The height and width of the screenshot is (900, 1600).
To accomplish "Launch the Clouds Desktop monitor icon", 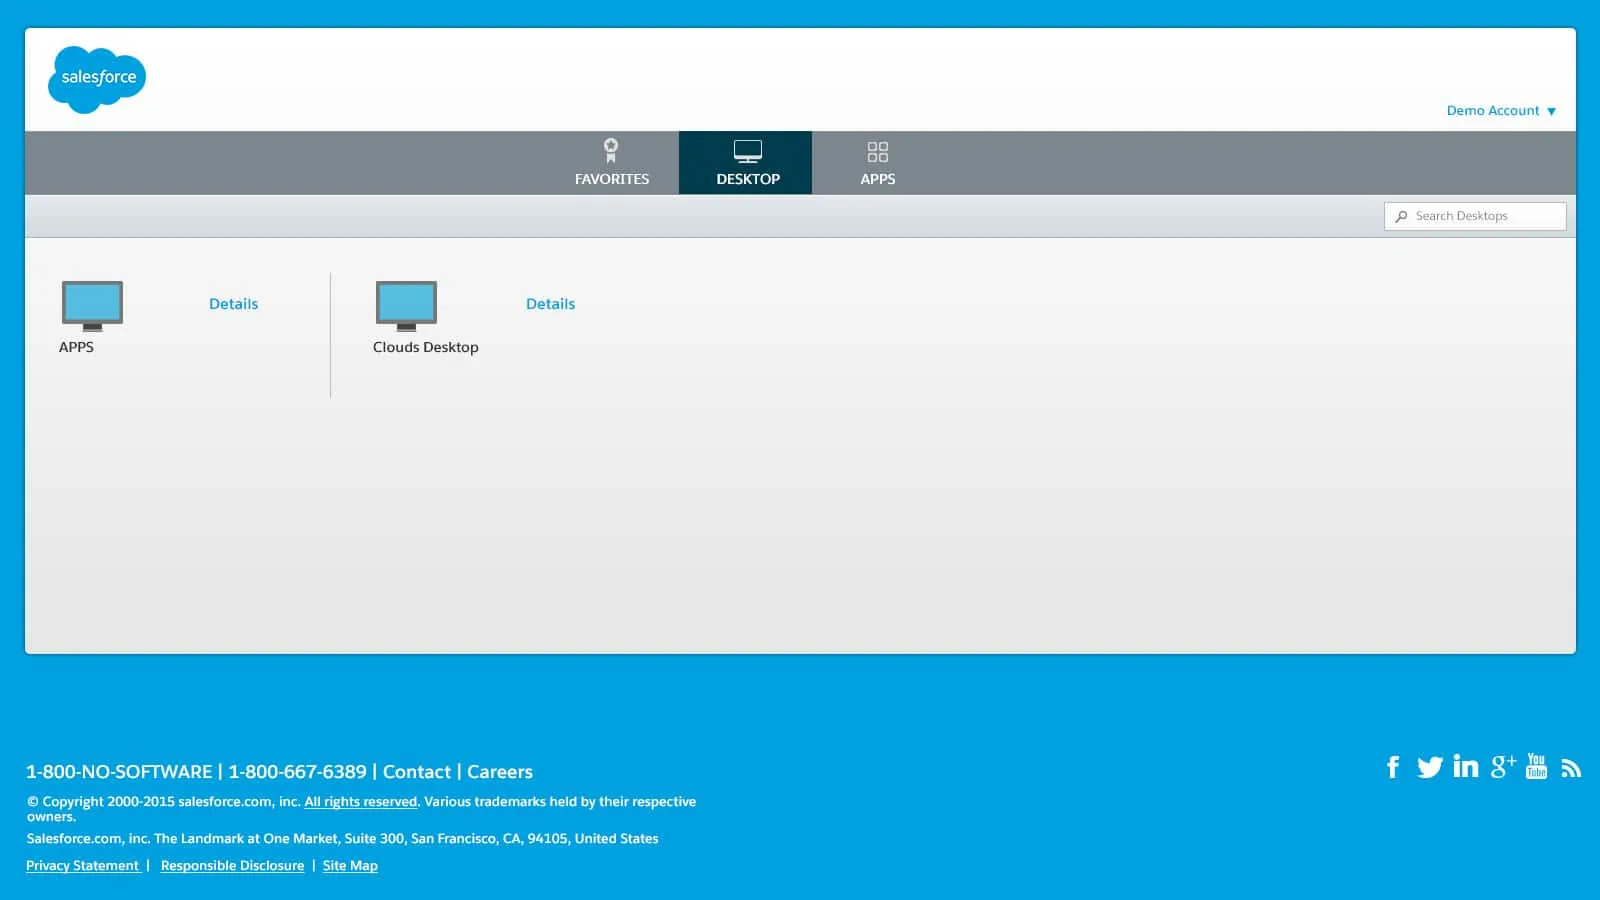I will click(406, 306).
